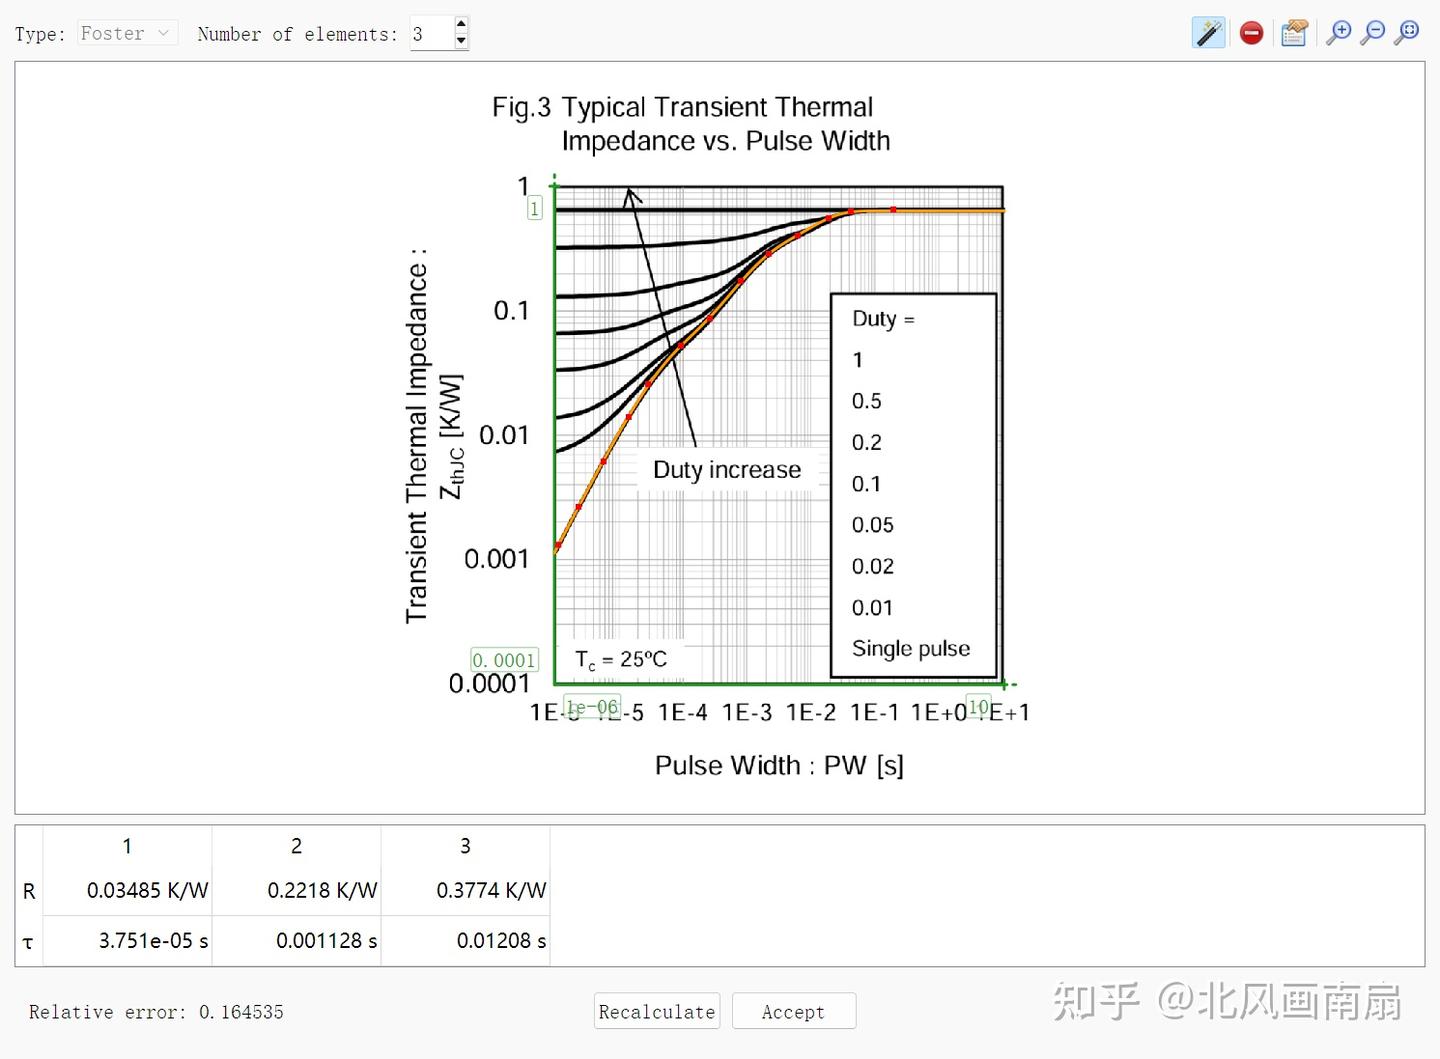Click the zoom-to-fit magnifier icon
The width and height of the screenshot is (1440, 1059).
[1407, 31]
